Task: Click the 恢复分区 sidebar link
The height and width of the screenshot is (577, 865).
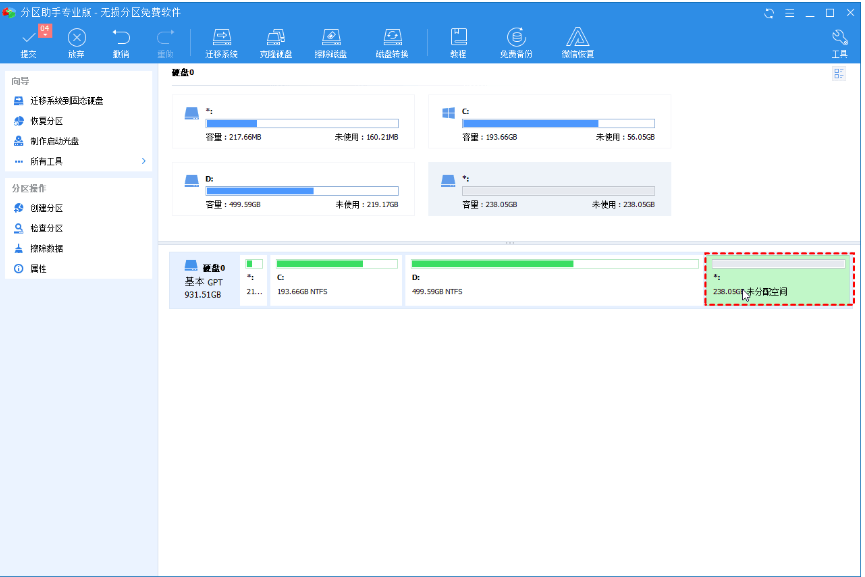Action: pyautogui.click(x=46, y=121)
